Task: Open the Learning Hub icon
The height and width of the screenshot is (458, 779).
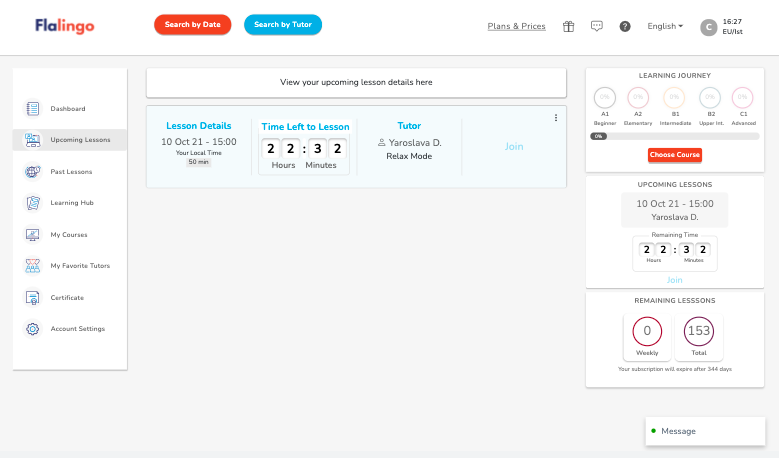Action: pos(33,203)
